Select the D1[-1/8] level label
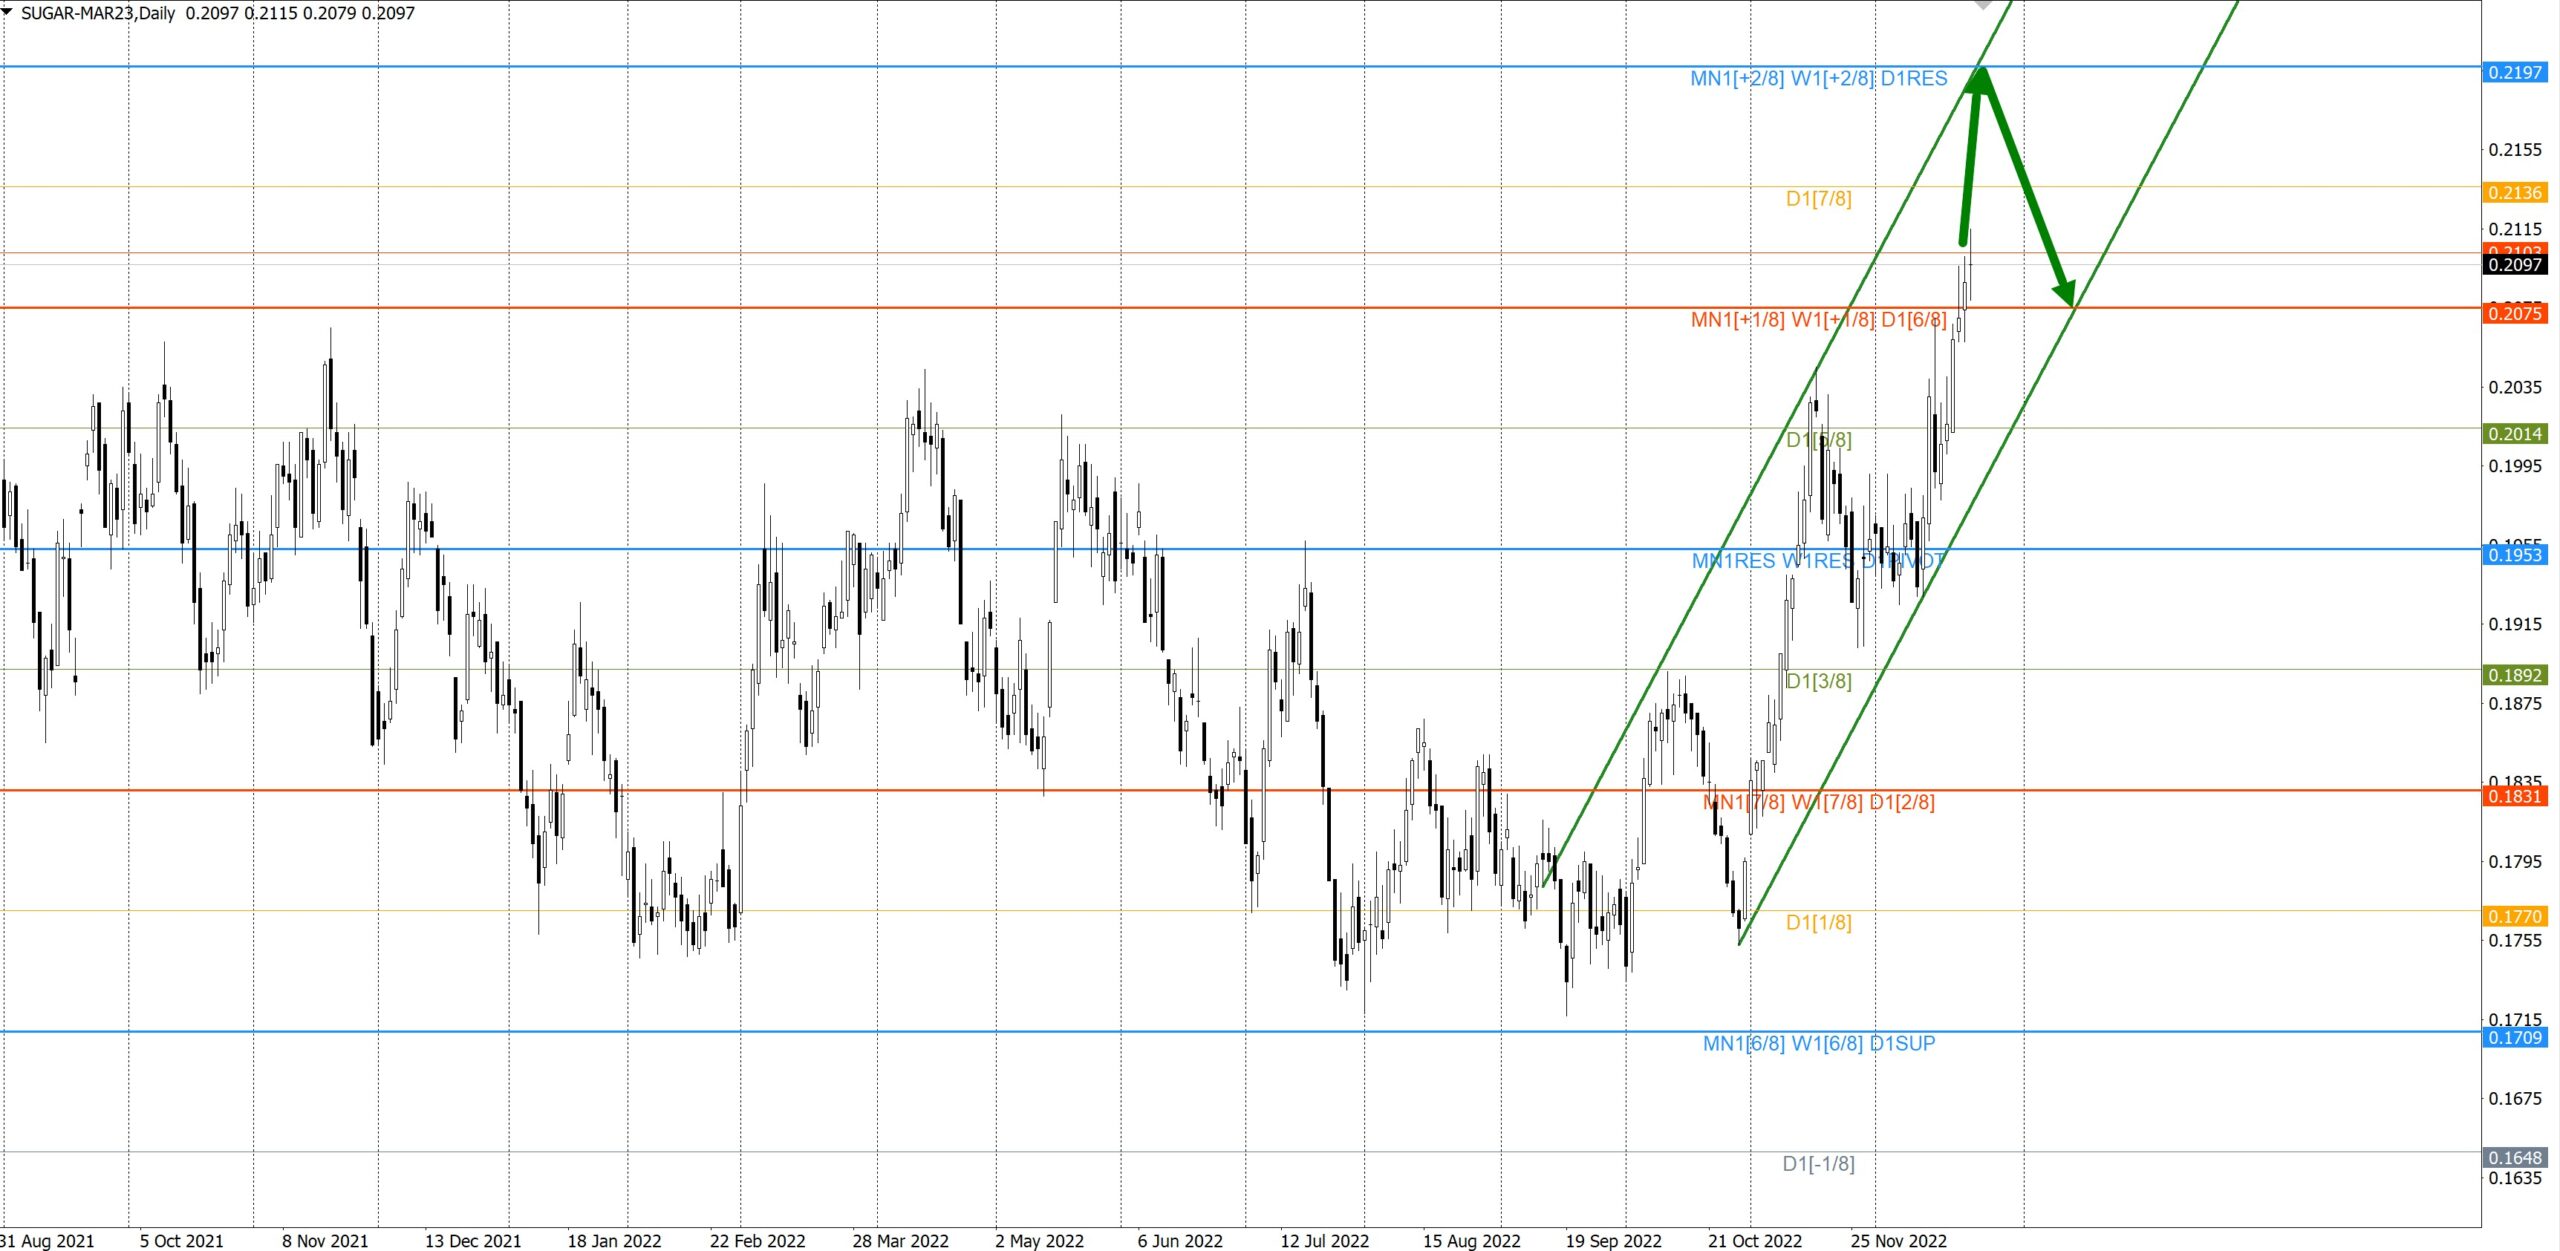The image size is (2560, 1251). 1818,1164
